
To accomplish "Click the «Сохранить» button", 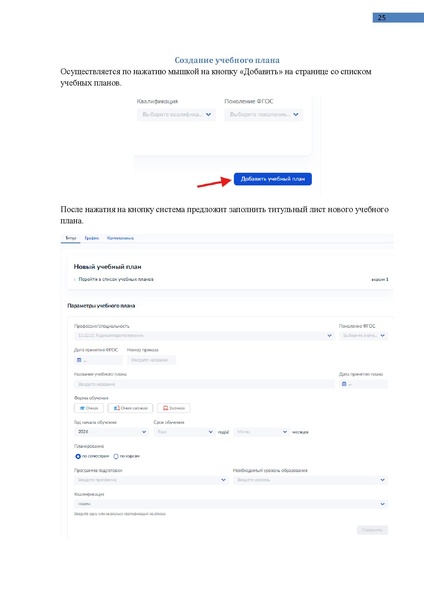I will [x=372, y=530].
